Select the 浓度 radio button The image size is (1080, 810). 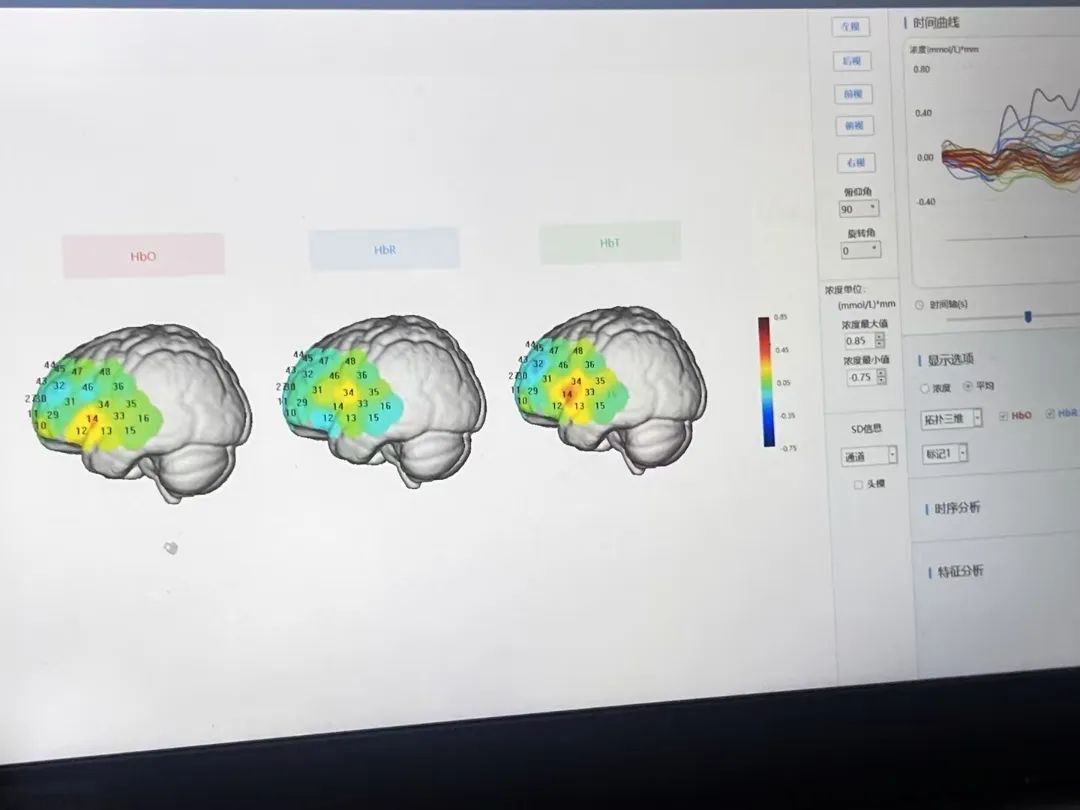[924, 388]
